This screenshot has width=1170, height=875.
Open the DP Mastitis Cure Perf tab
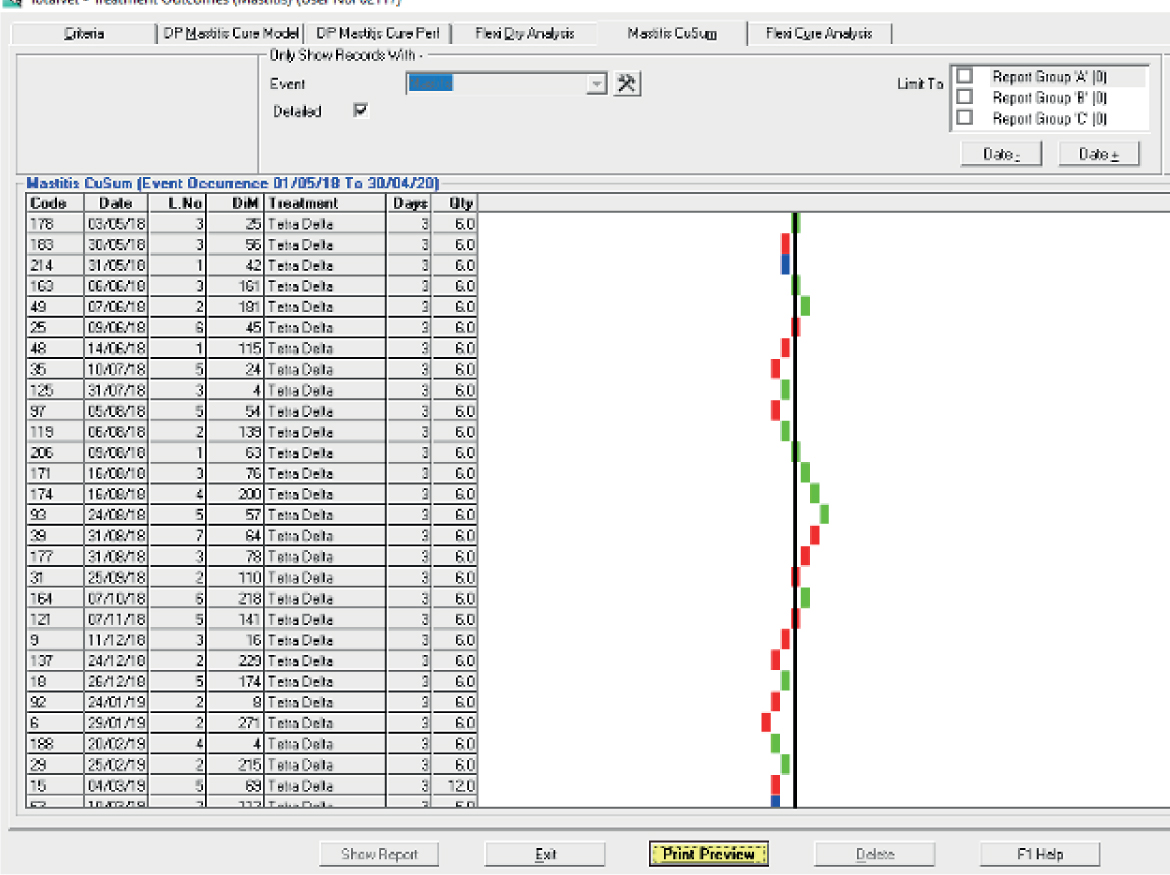point(378,34)
